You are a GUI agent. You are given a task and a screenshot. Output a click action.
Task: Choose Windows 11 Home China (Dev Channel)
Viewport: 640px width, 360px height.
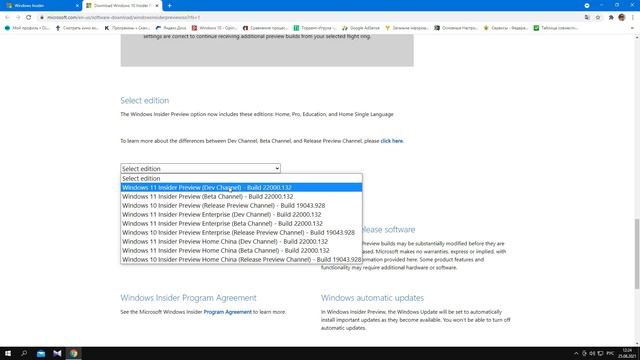click(241, 241)
